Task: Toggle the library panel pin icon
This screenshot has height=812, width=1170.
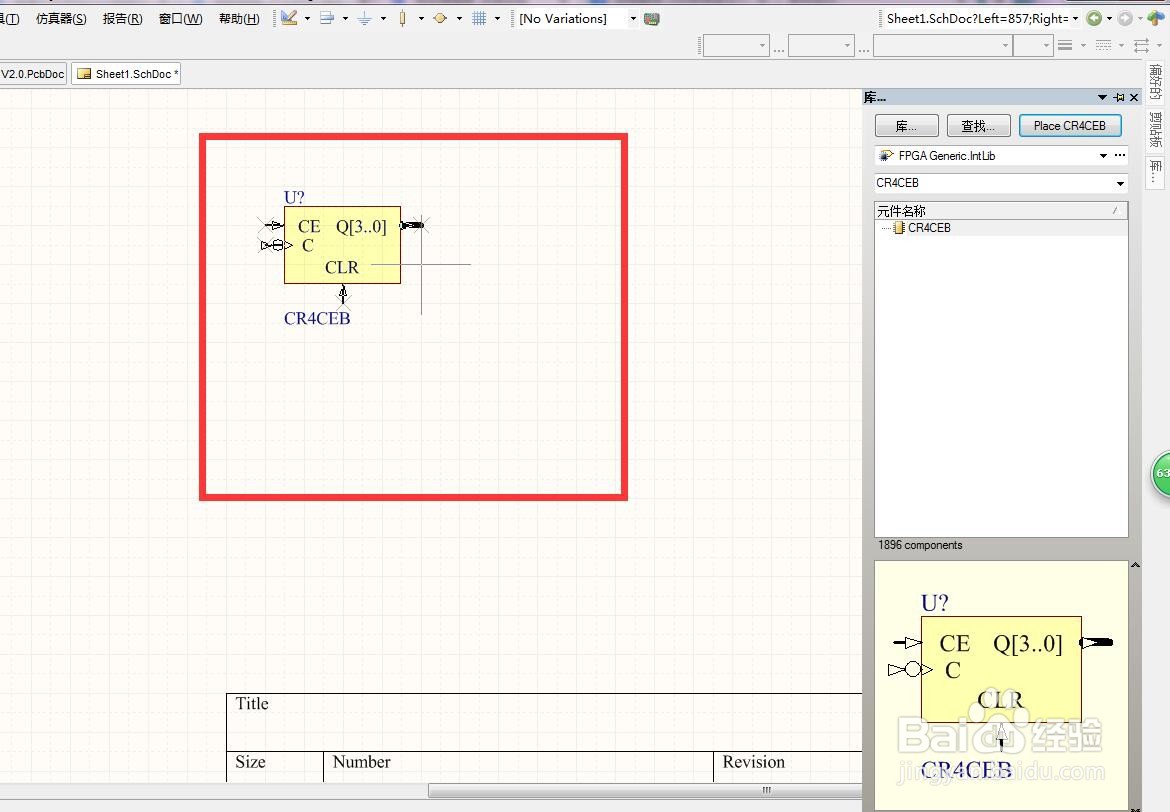Action: pyautogui.click(x=1119, y=98)
